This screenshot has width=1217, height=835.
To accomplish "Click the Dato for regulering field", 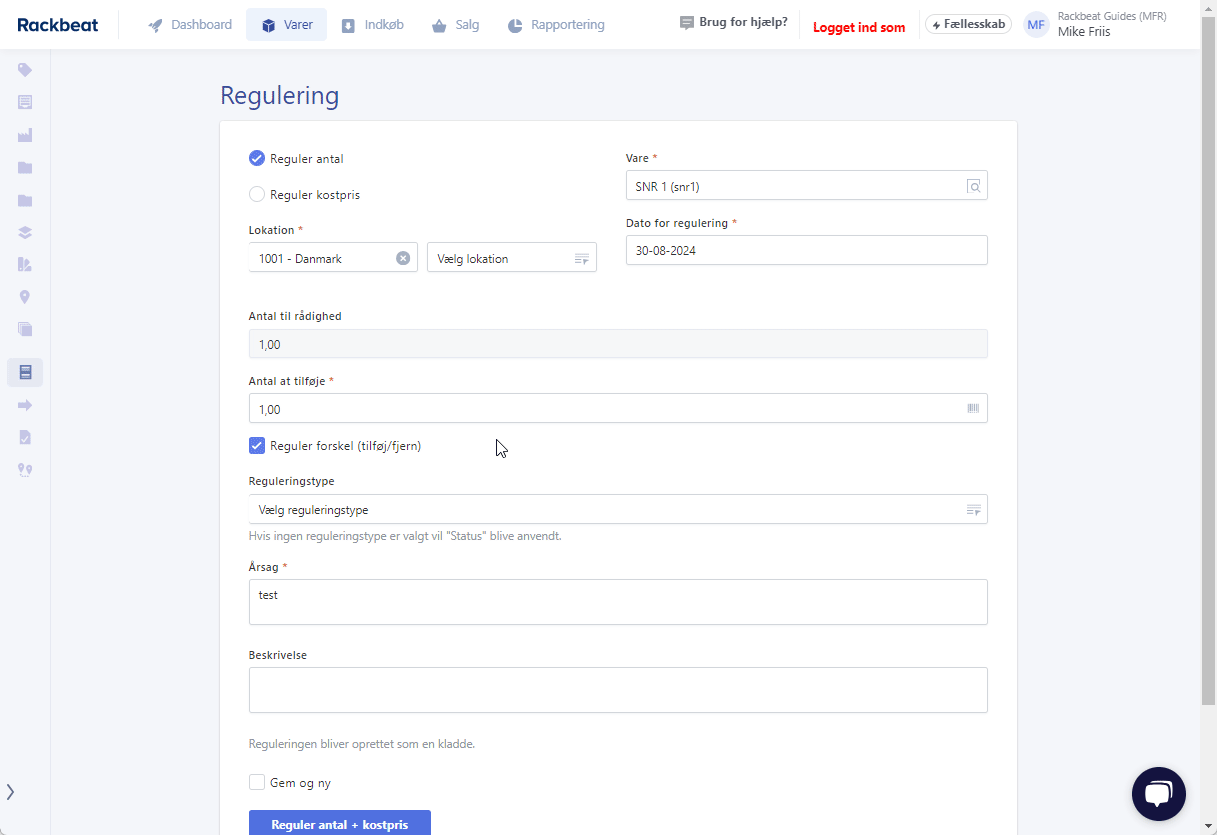I will click(806, 251).
